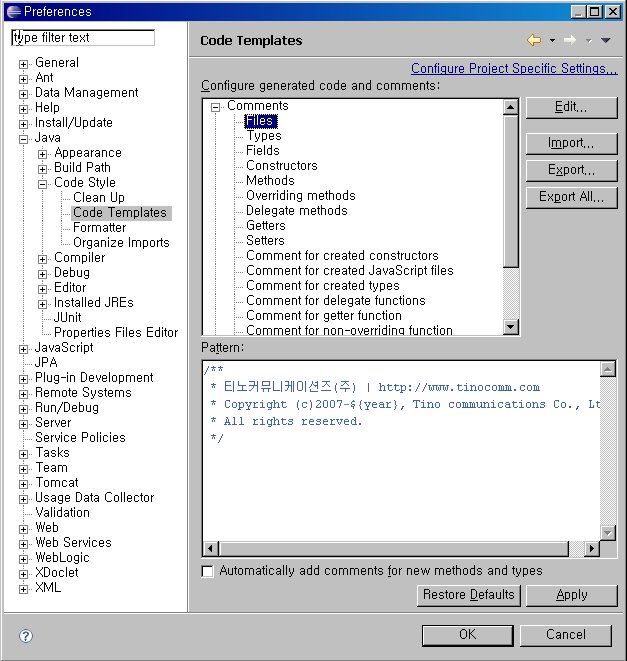The height and width of the screenshot is (661, 627).
Task: Select the Constructors comment template
Action: 282,166
